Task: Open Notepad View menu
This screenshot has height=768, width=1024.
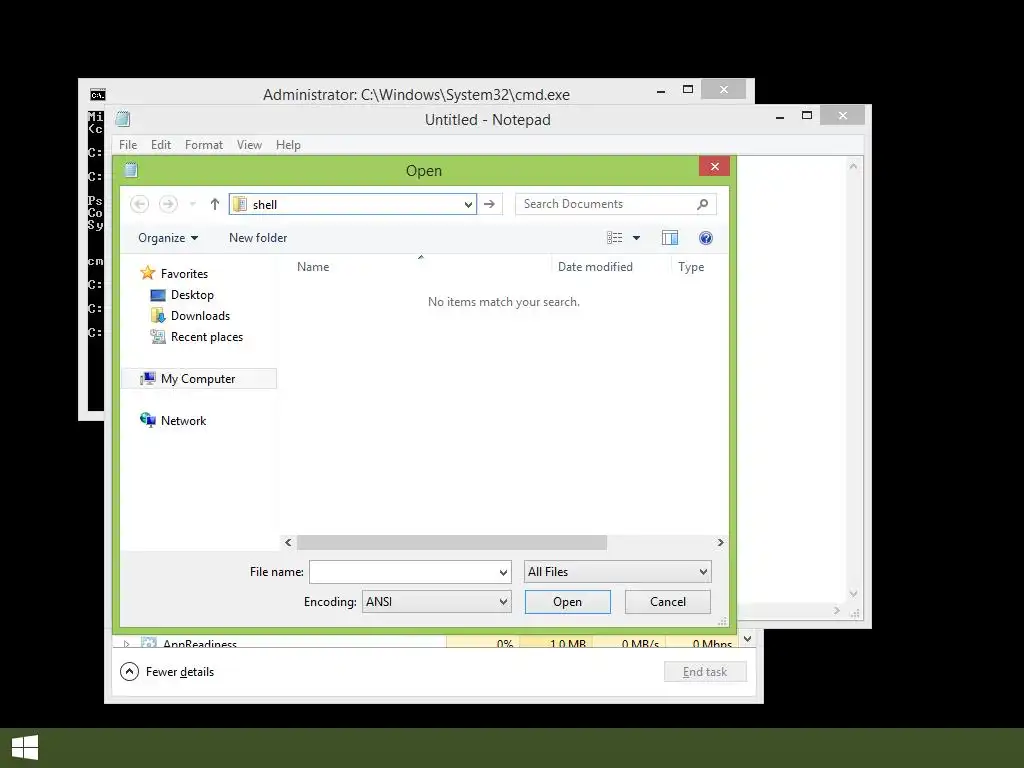Action: pos(249,145)
